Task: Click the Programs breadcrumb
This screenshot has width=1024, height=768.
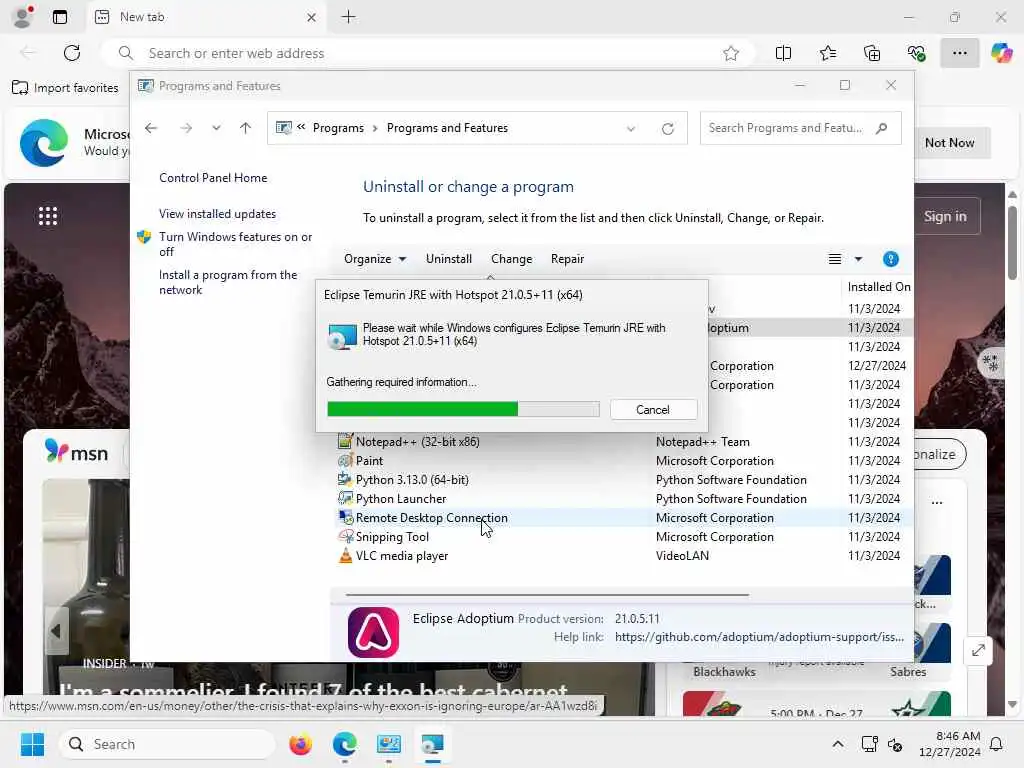Action: click(338, 128)
